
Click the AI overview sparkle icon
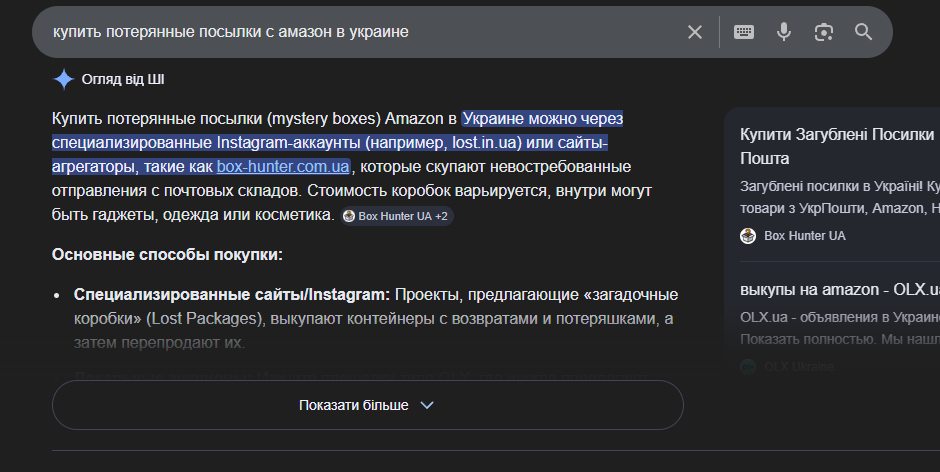point(64,79)
